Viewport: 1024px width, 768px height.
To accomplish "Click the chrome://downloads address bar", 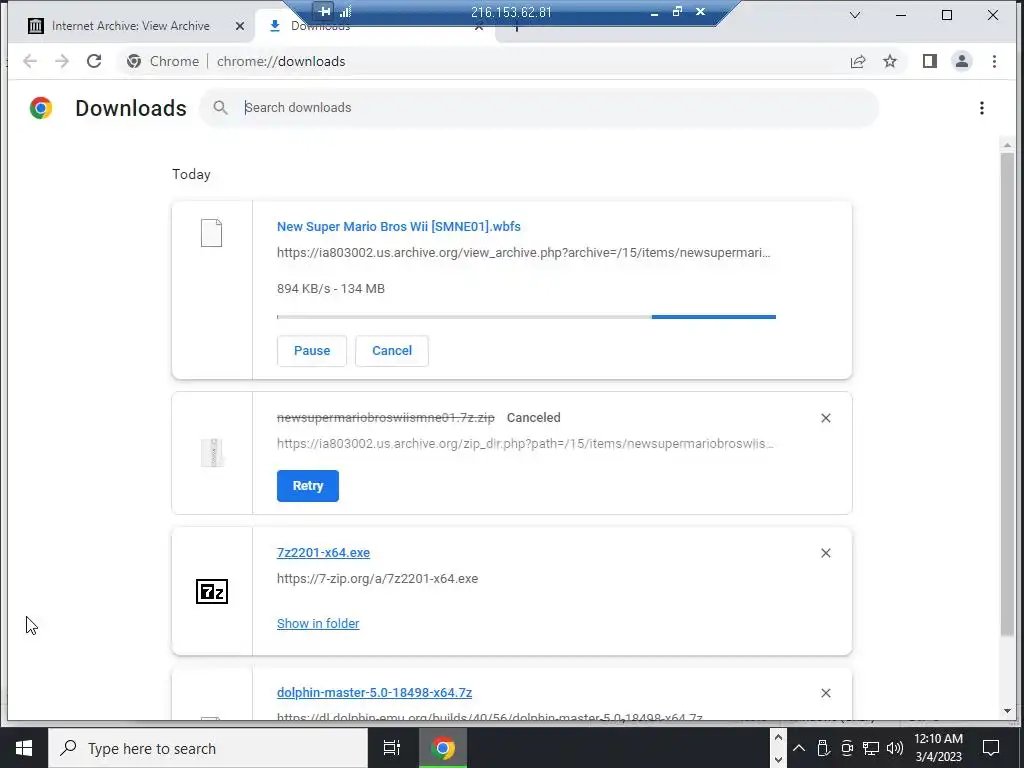I will click(x=482, y=61).
